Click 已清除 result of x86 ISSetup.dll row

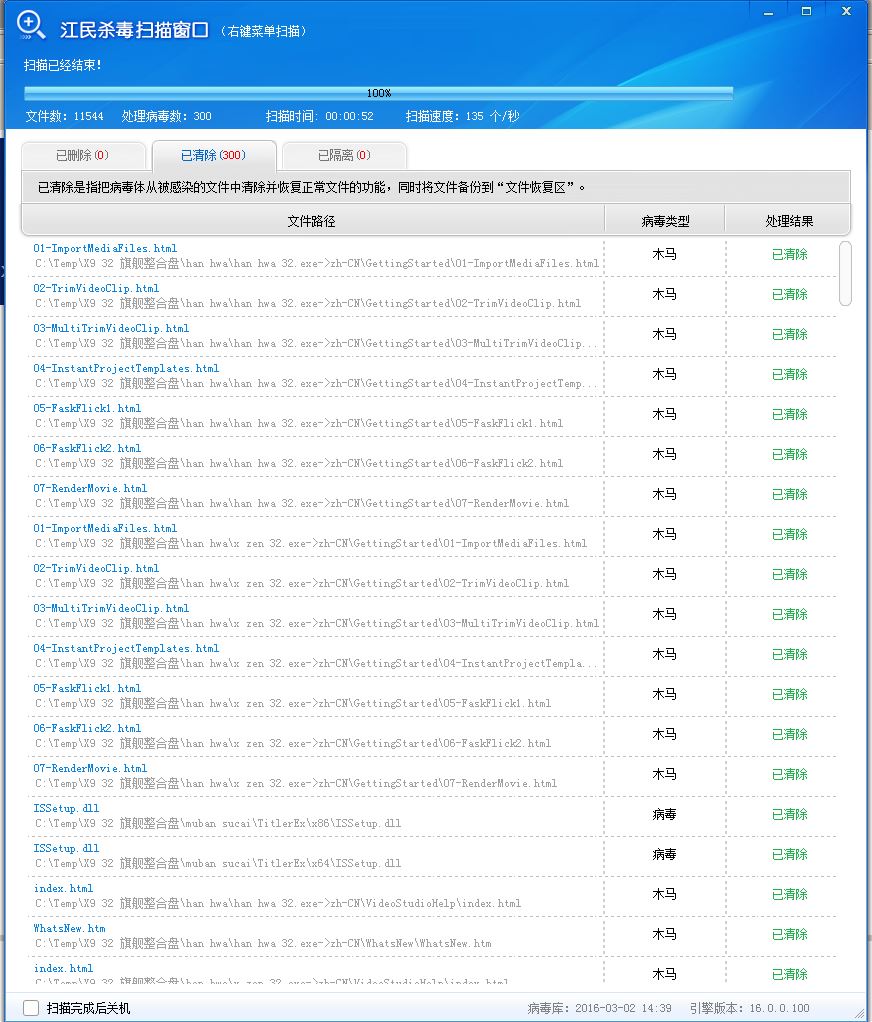(x=789, y=815)
